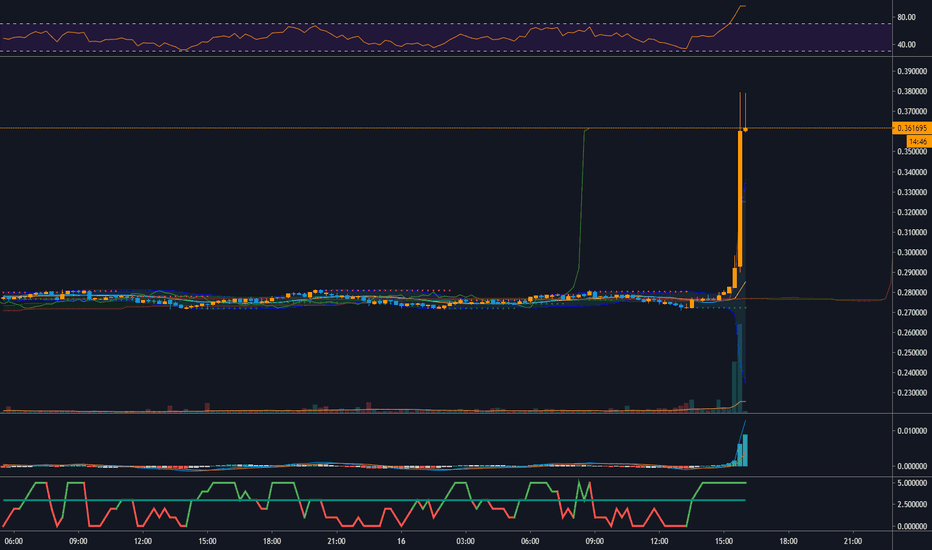Select the 0.380000 price axis label
Screen dimensions: 932x550
coord(912,92)
